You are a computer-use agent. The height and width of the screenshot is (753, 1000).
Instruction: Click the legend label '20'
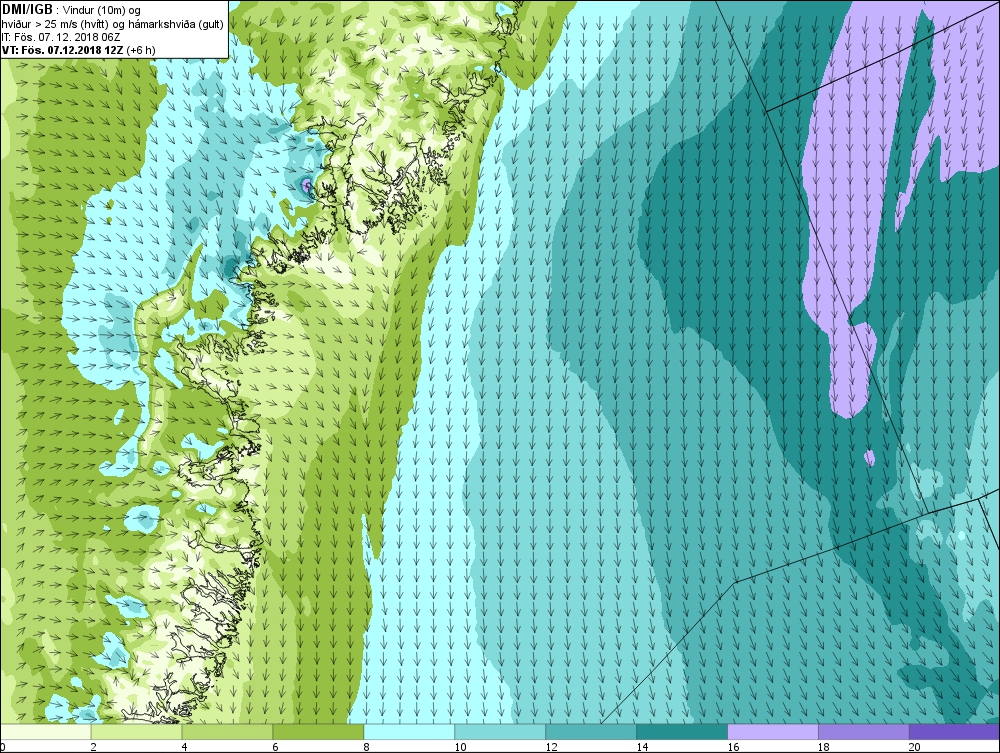915,747
